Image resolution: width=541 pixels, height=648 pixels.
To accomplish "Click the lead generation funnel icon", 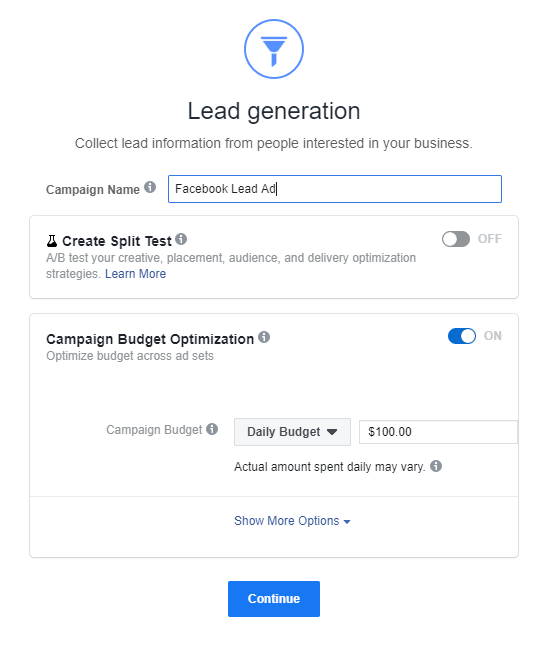I will 274,49.
